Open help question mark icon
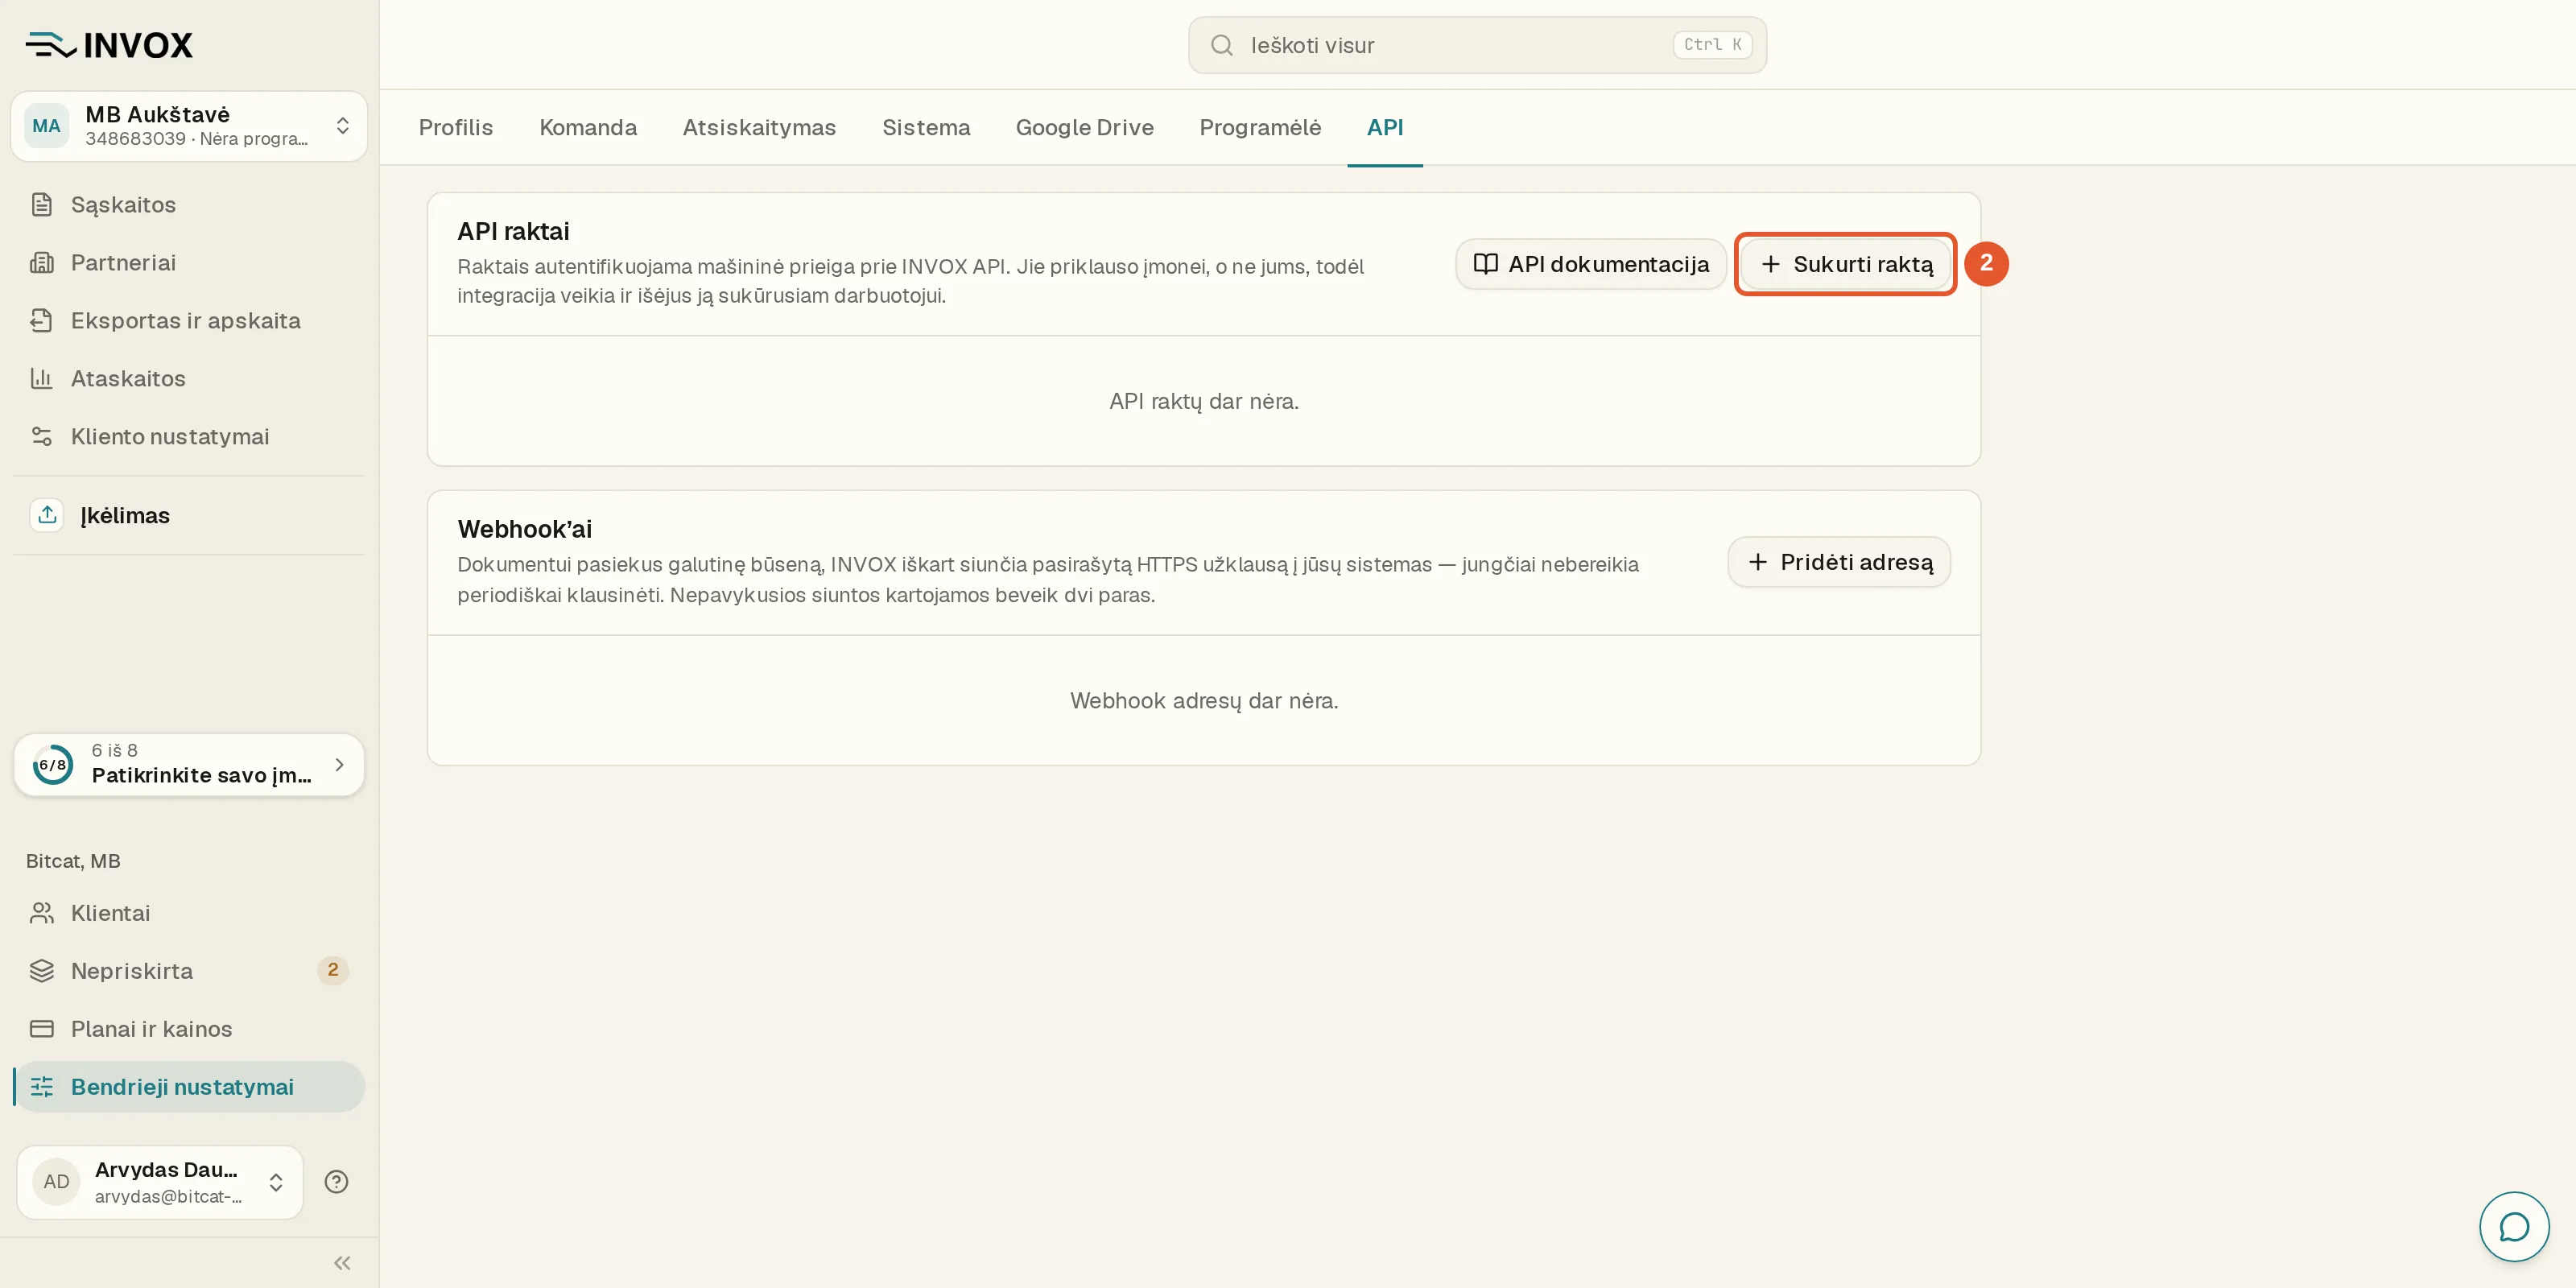Viewport: 2576px width, 1288px height. coord(336,1182)
